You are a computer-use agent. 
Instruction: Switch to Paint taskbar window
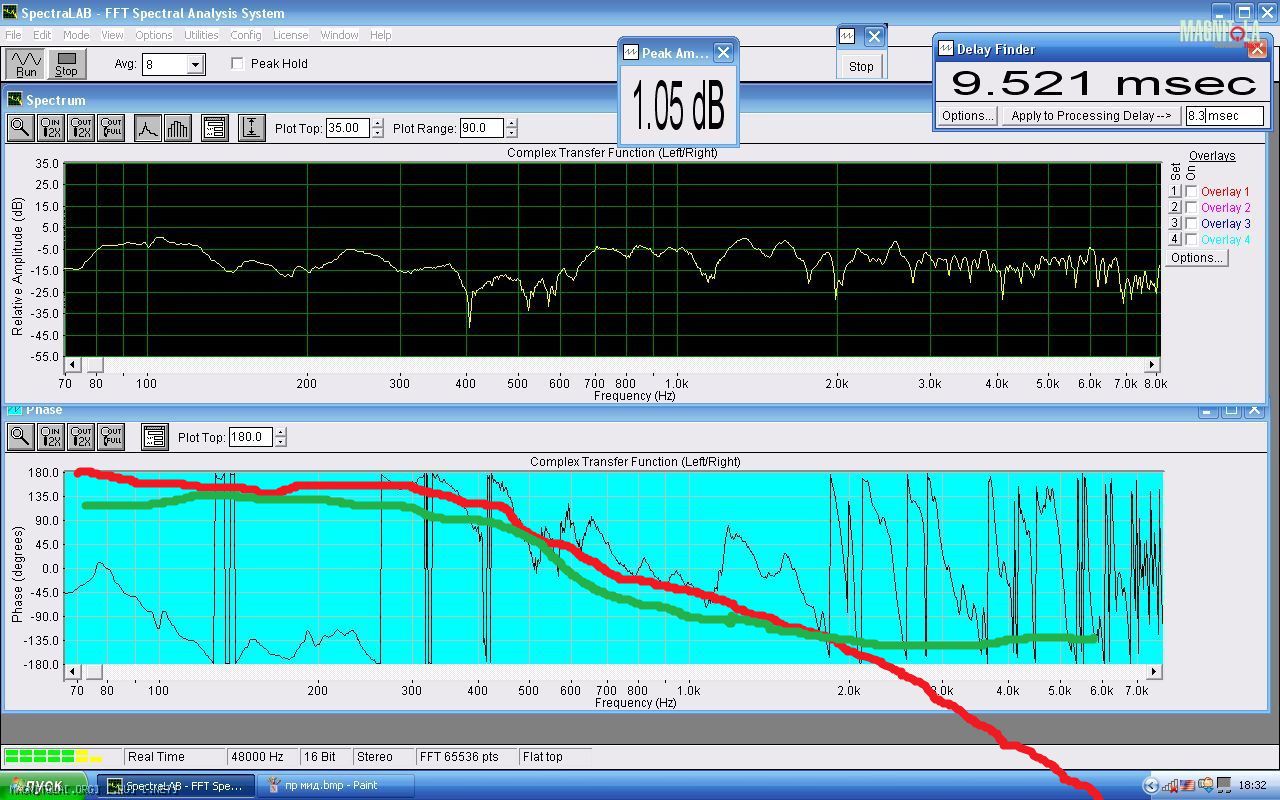pos(334,785)
